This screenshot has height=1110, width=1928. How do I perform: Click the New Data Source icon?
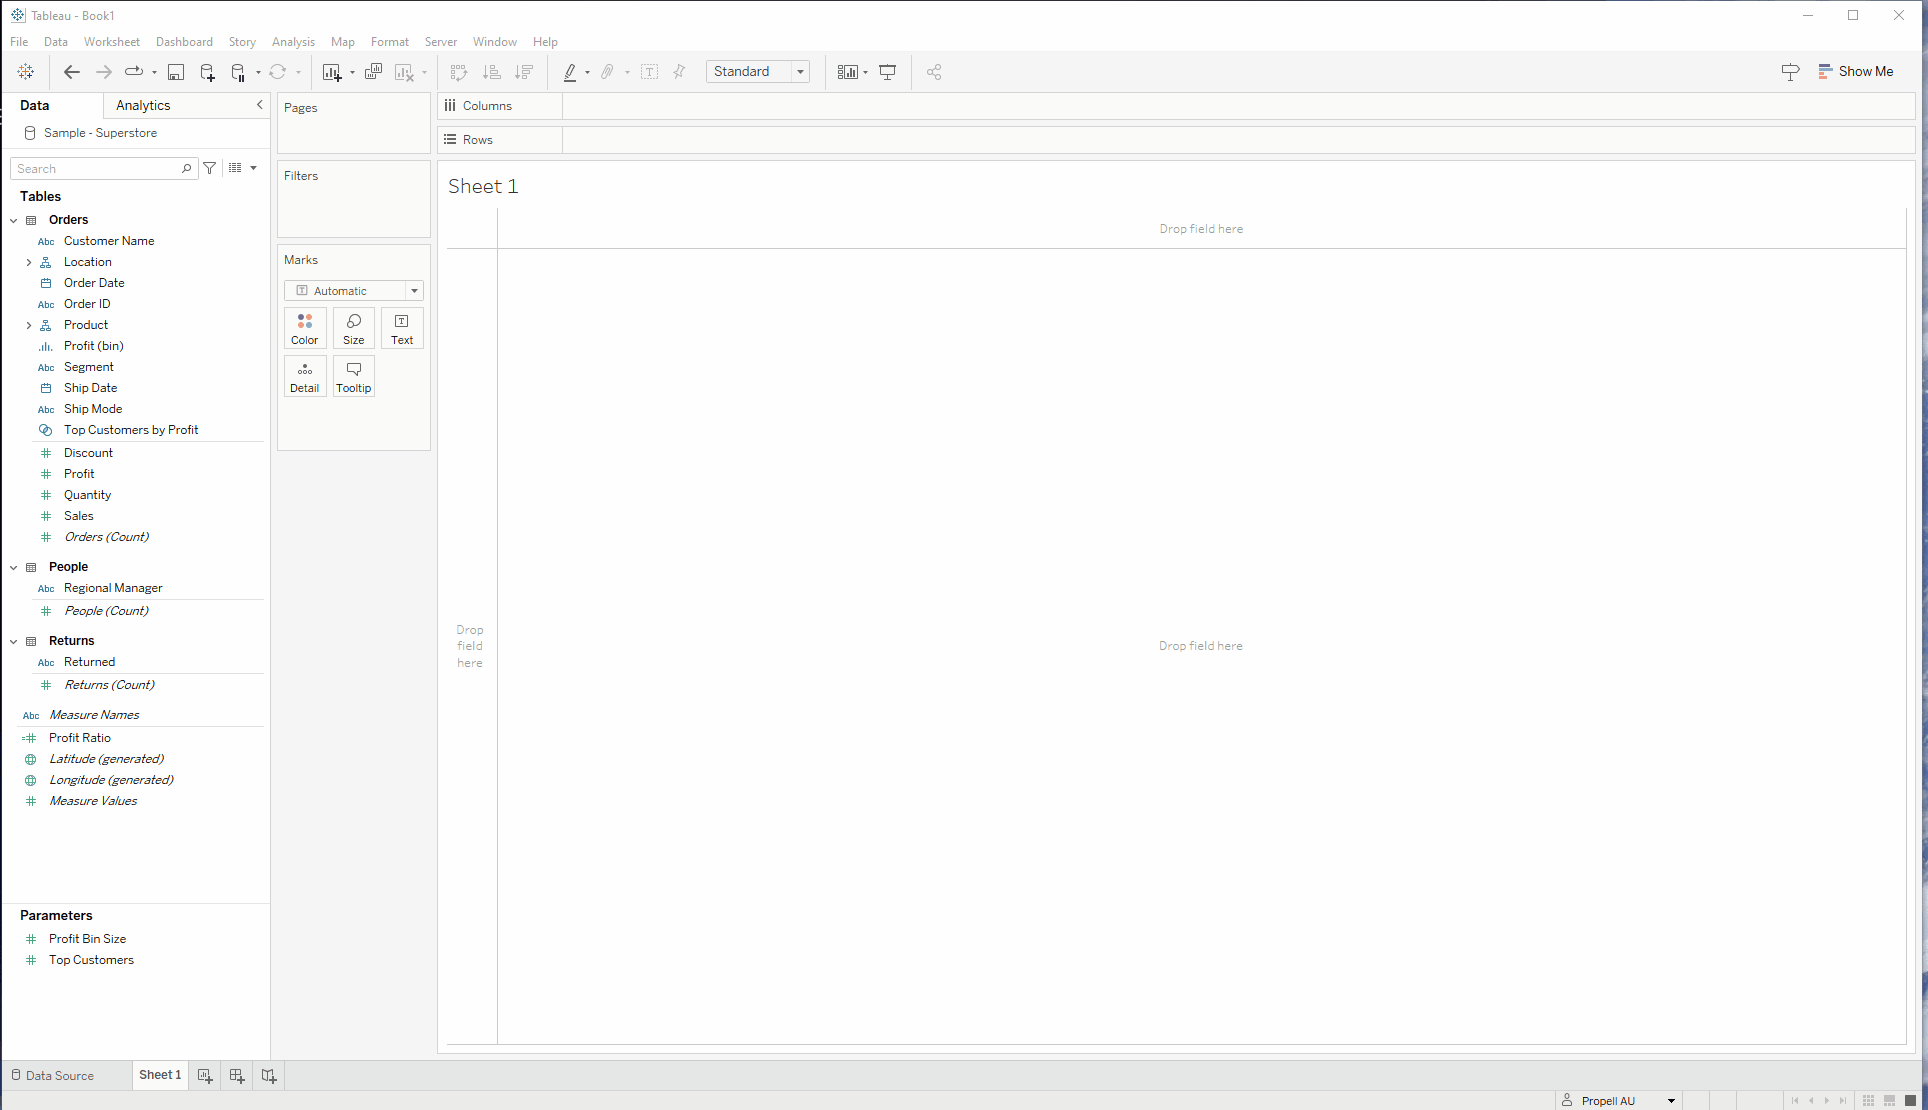(207, 72)
